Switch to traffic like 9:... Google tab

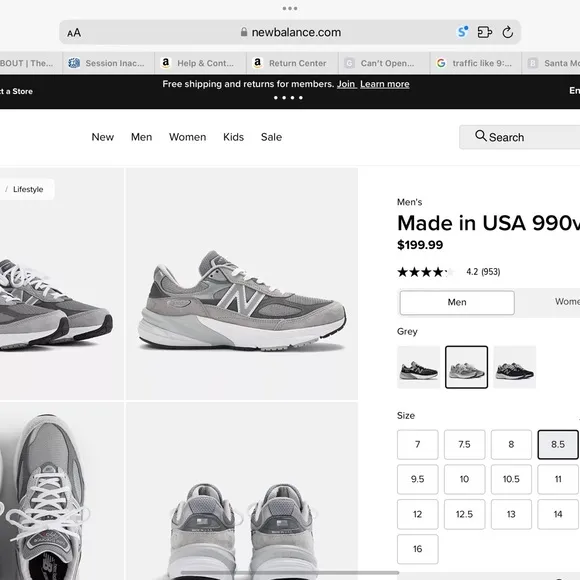pyautogui.click(x=476, y=63)
